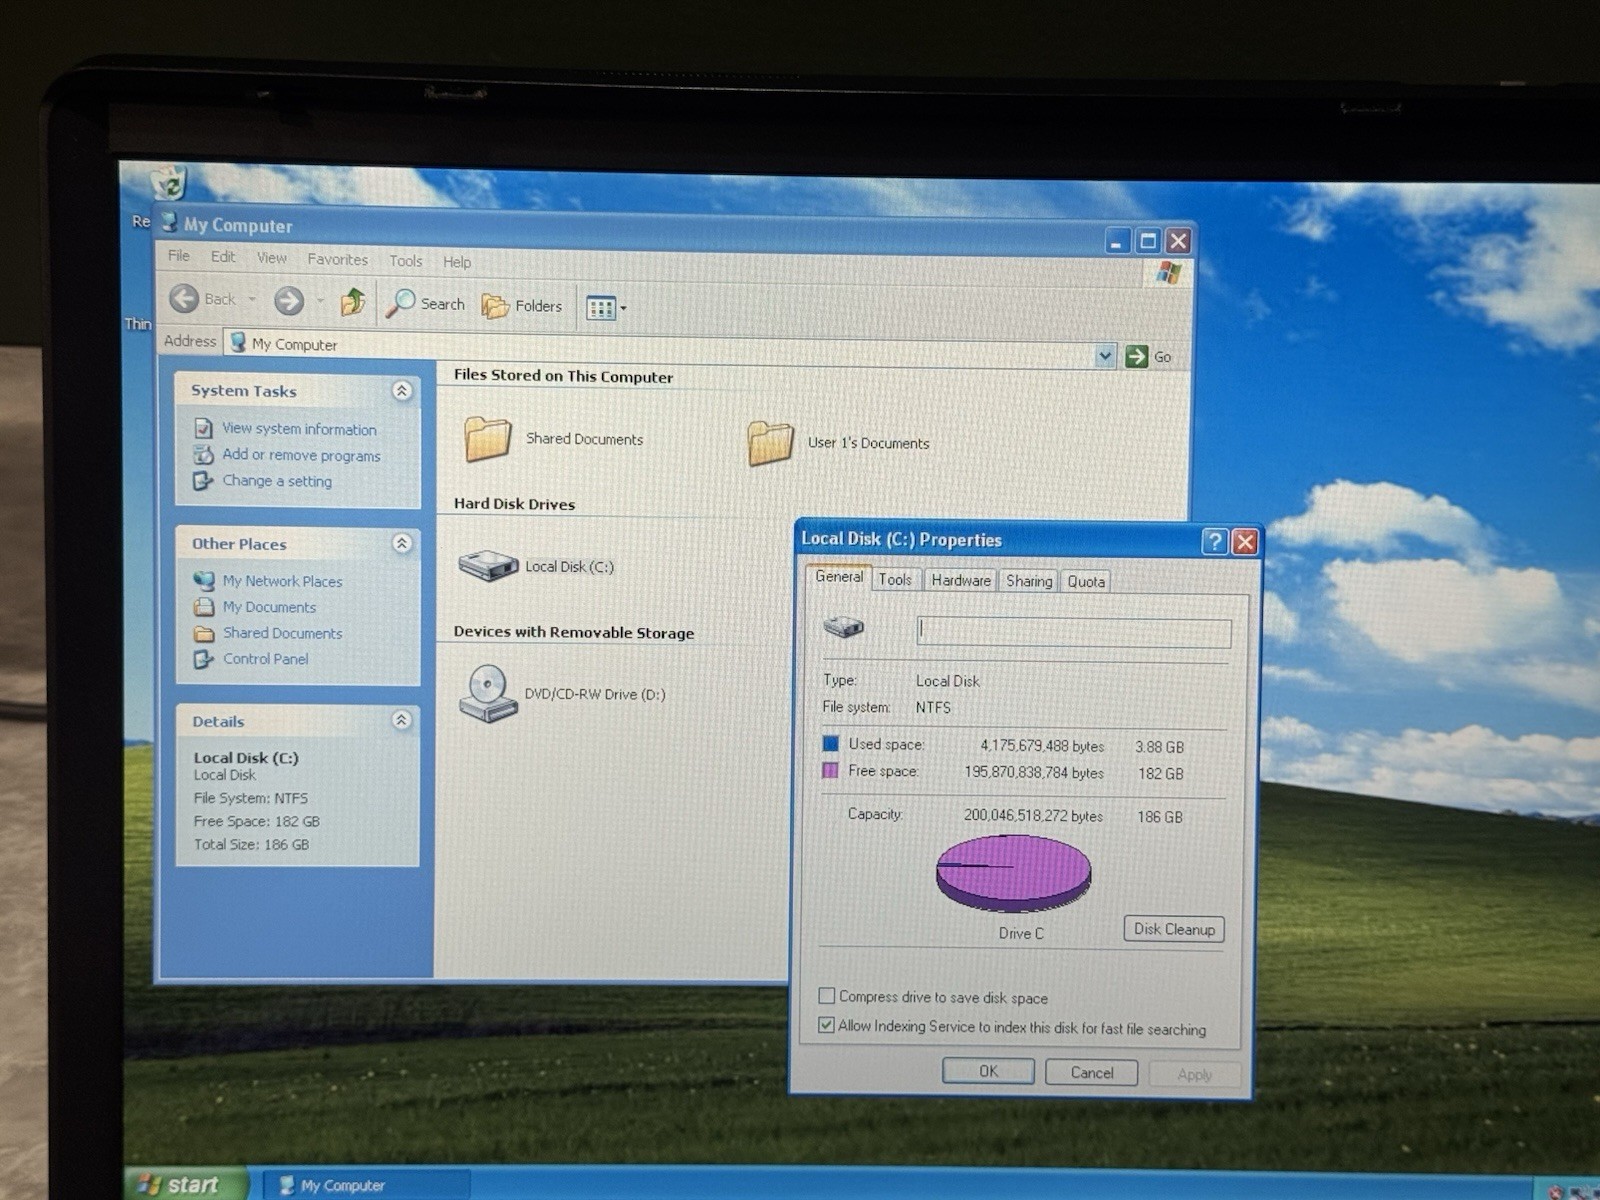1600x1200 pixels.
Task: Open My Documents link in Other Places
Action: [269, 607]
